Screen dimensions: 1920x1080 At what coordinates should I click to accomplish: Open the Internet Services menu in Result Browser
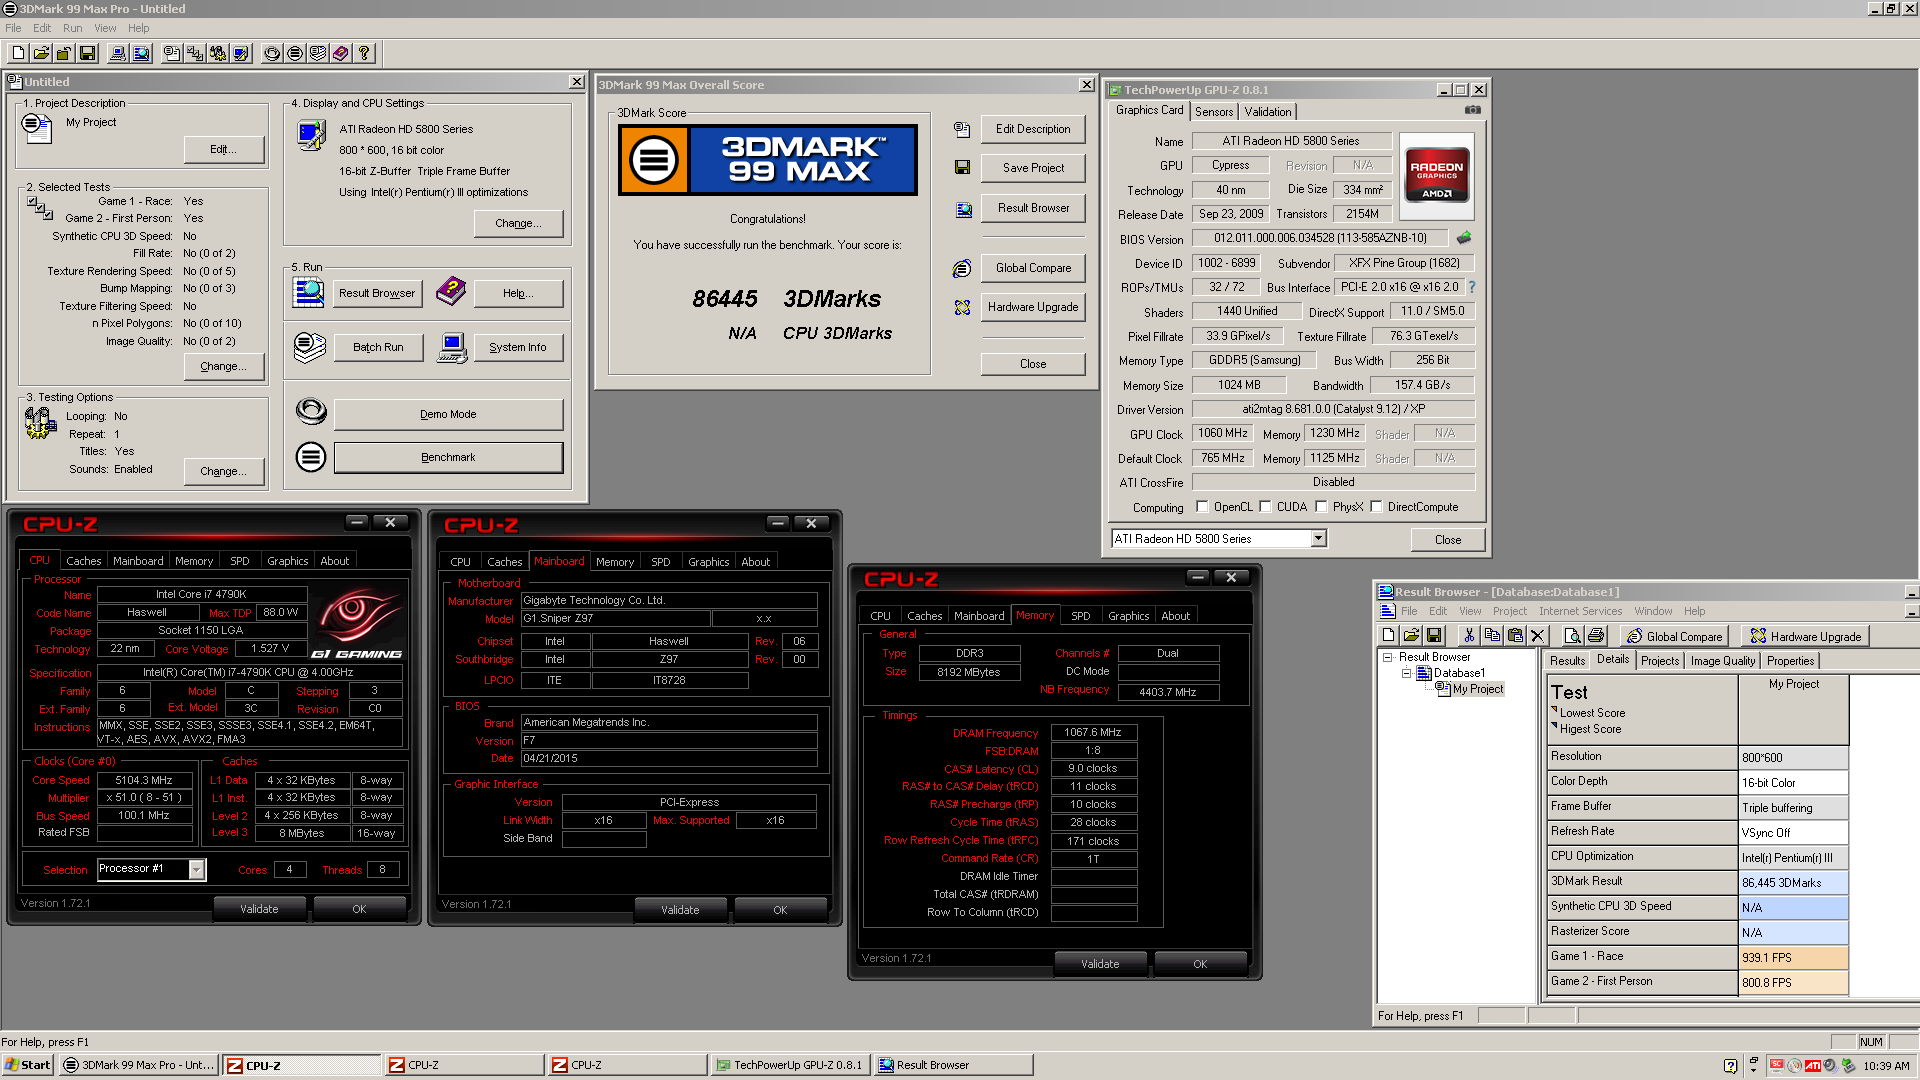click(x=1580, y=611)
